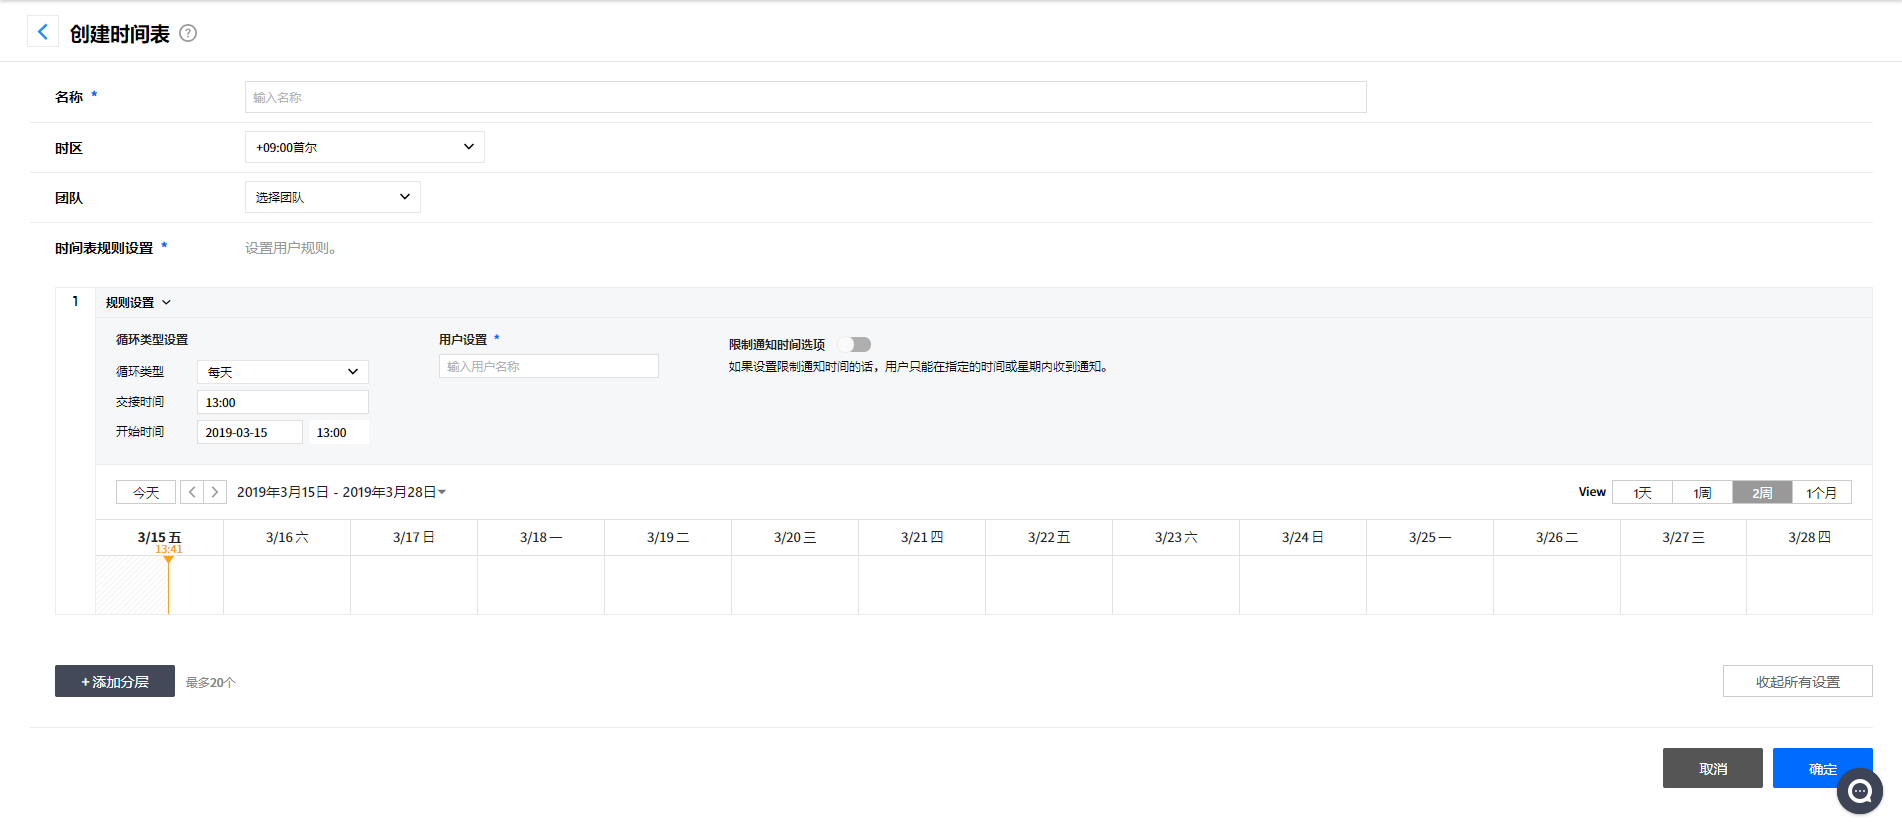
Task: Click the 添加分层 button
Action: (115, 681)
